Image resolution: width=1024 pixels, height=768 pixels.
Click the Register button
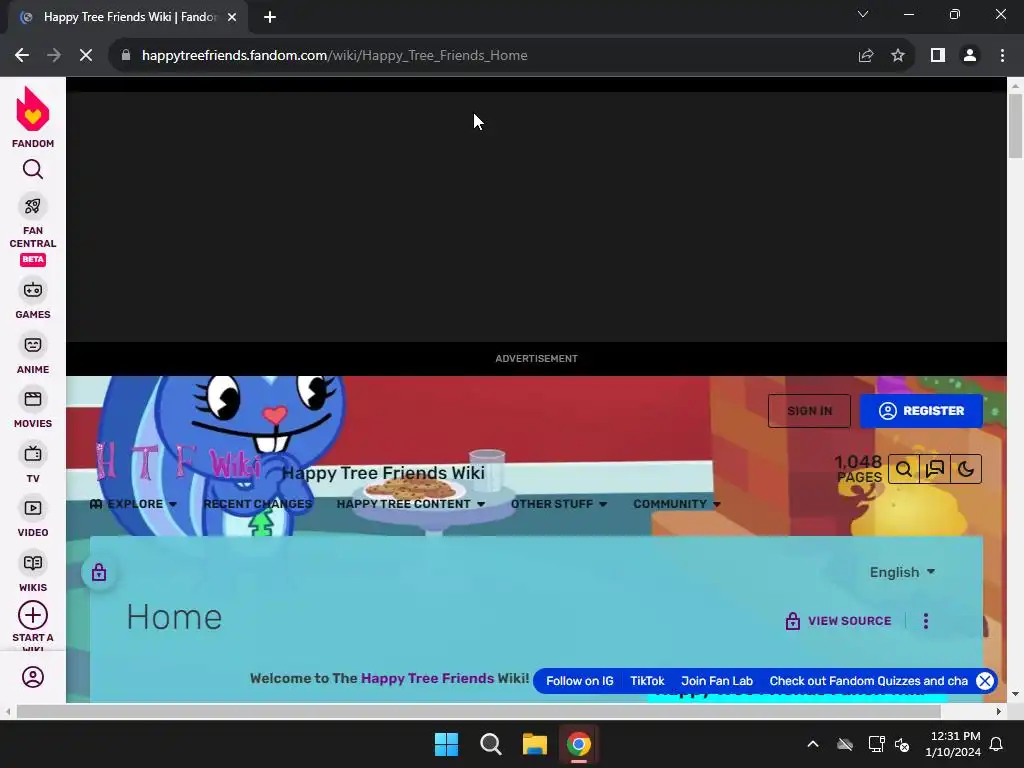click(921, 411)
